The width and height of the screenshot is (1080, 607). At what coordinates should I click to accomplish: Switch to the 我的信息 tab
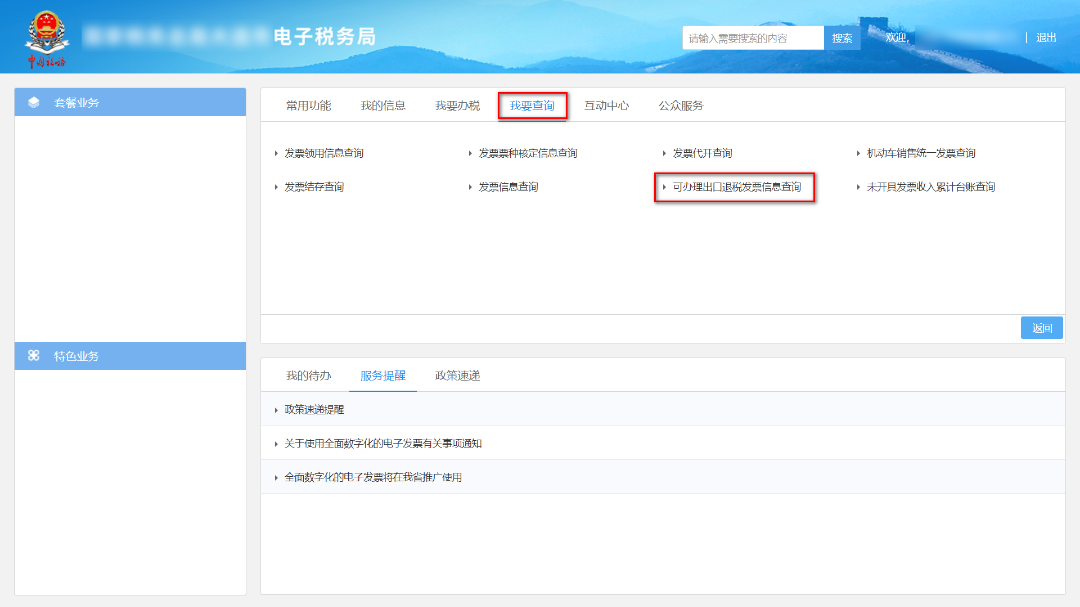[x=383, y=105]
